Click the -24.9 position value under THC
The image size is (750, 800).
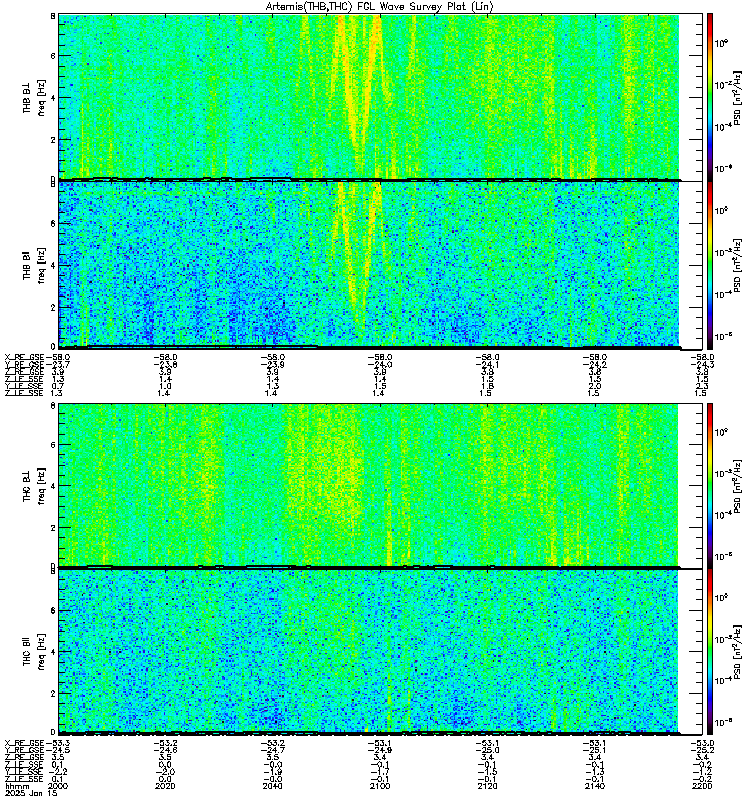[x=380, y=750]
